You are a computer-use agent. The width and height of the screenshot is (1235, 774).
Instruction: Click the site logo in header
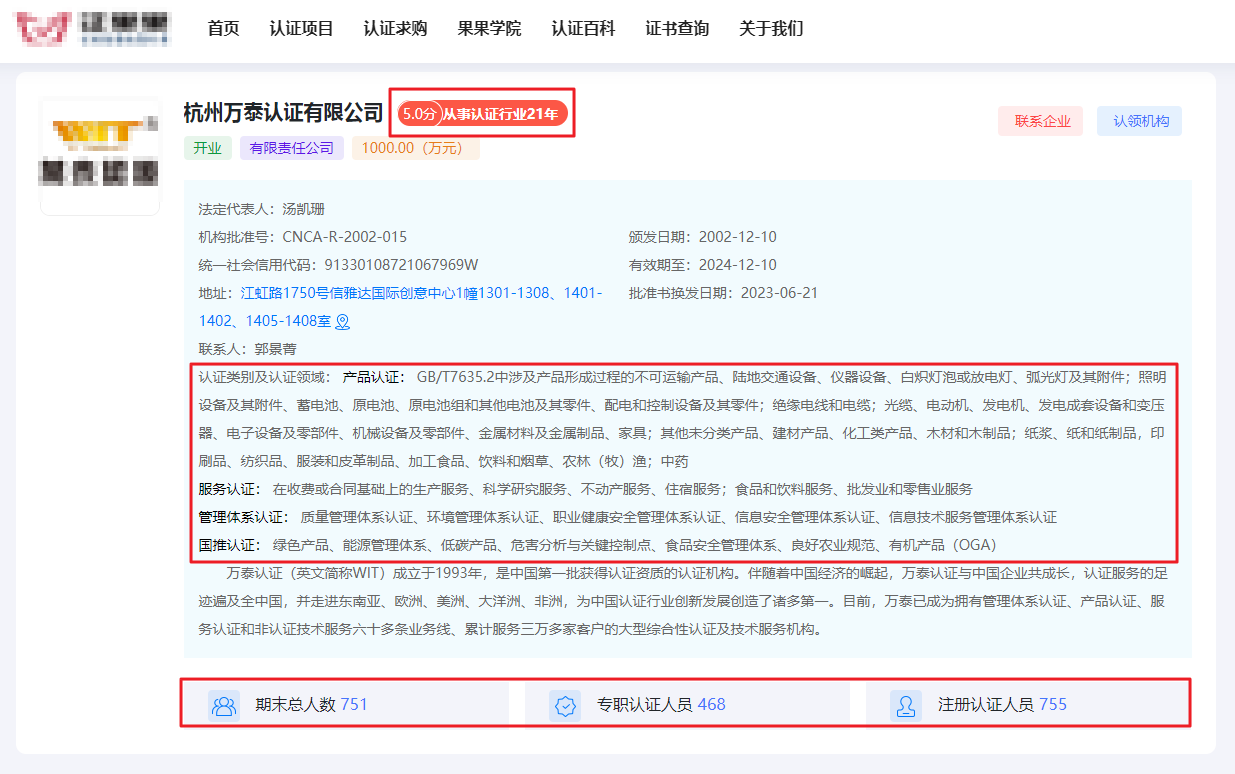click(x=92, y=29)
